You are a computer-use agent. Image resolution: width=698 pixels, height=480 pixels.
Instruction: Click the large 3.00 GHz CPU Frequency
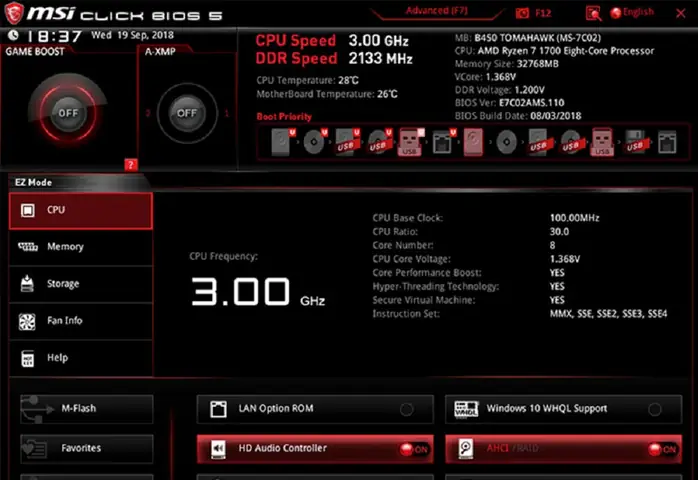pyautogui.click(x=258, y=292)
